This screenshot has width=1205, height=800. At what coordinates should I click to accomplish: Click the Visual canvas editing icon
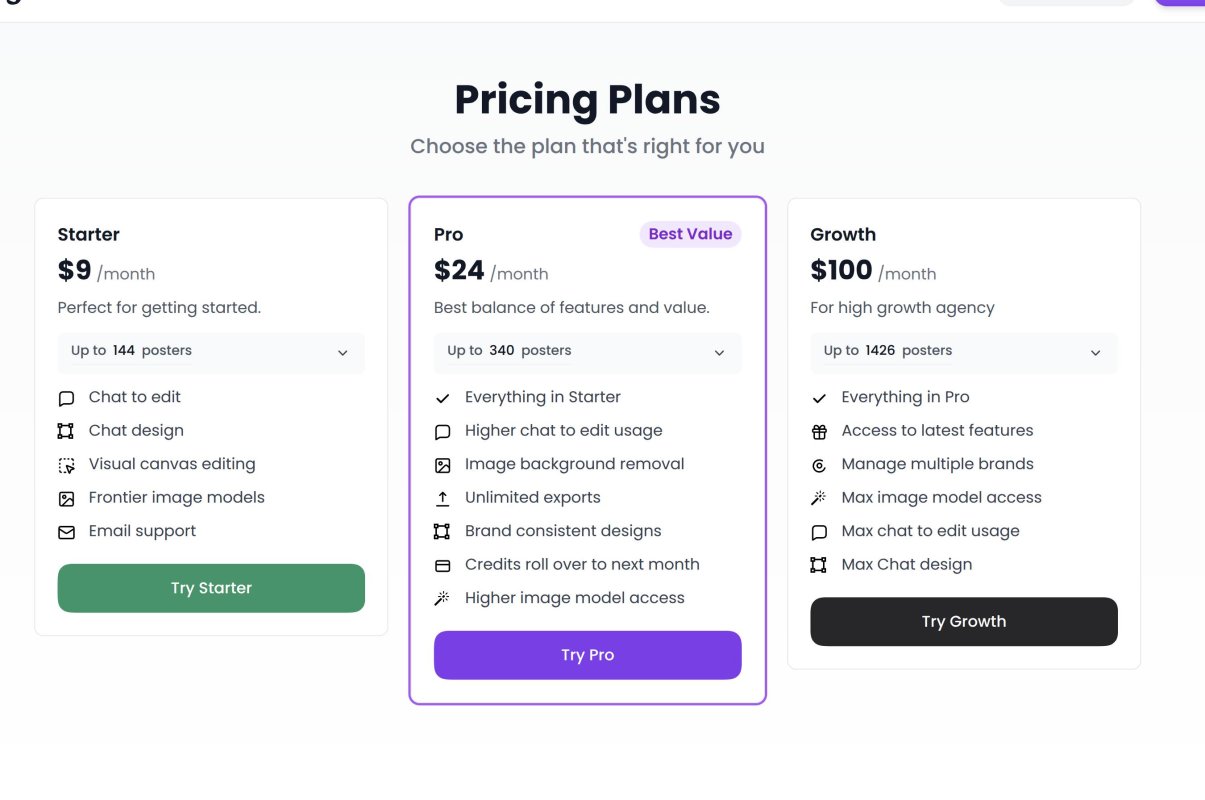(66, 465)
